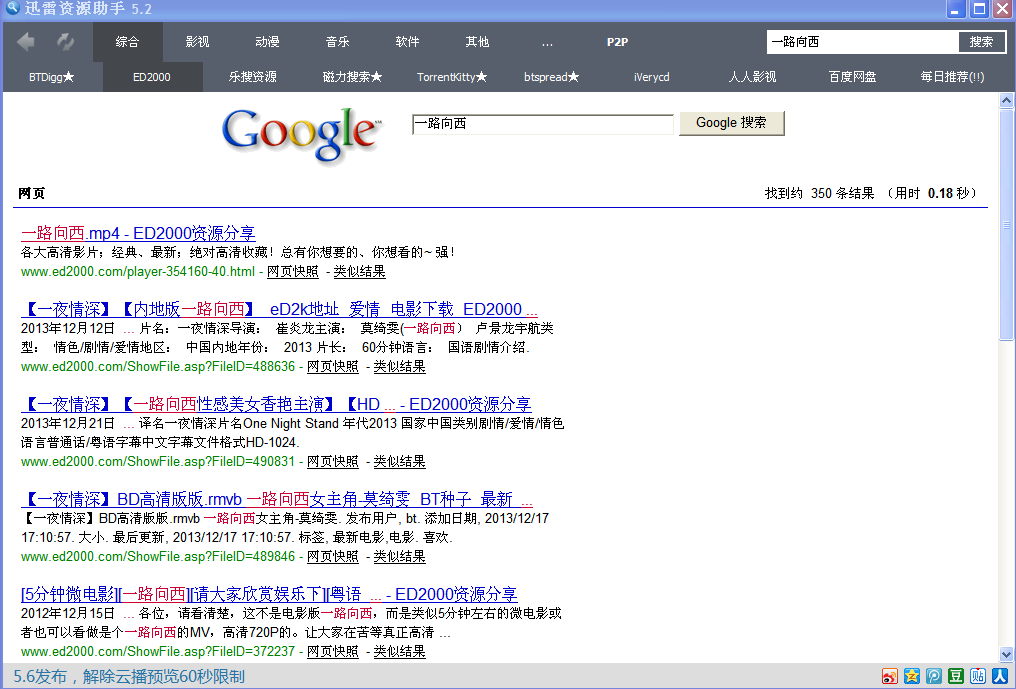Click the URL text ending FileID=488636
Image resolution: width=1016 pixels, height=689 pixels.
click(158, 366)
